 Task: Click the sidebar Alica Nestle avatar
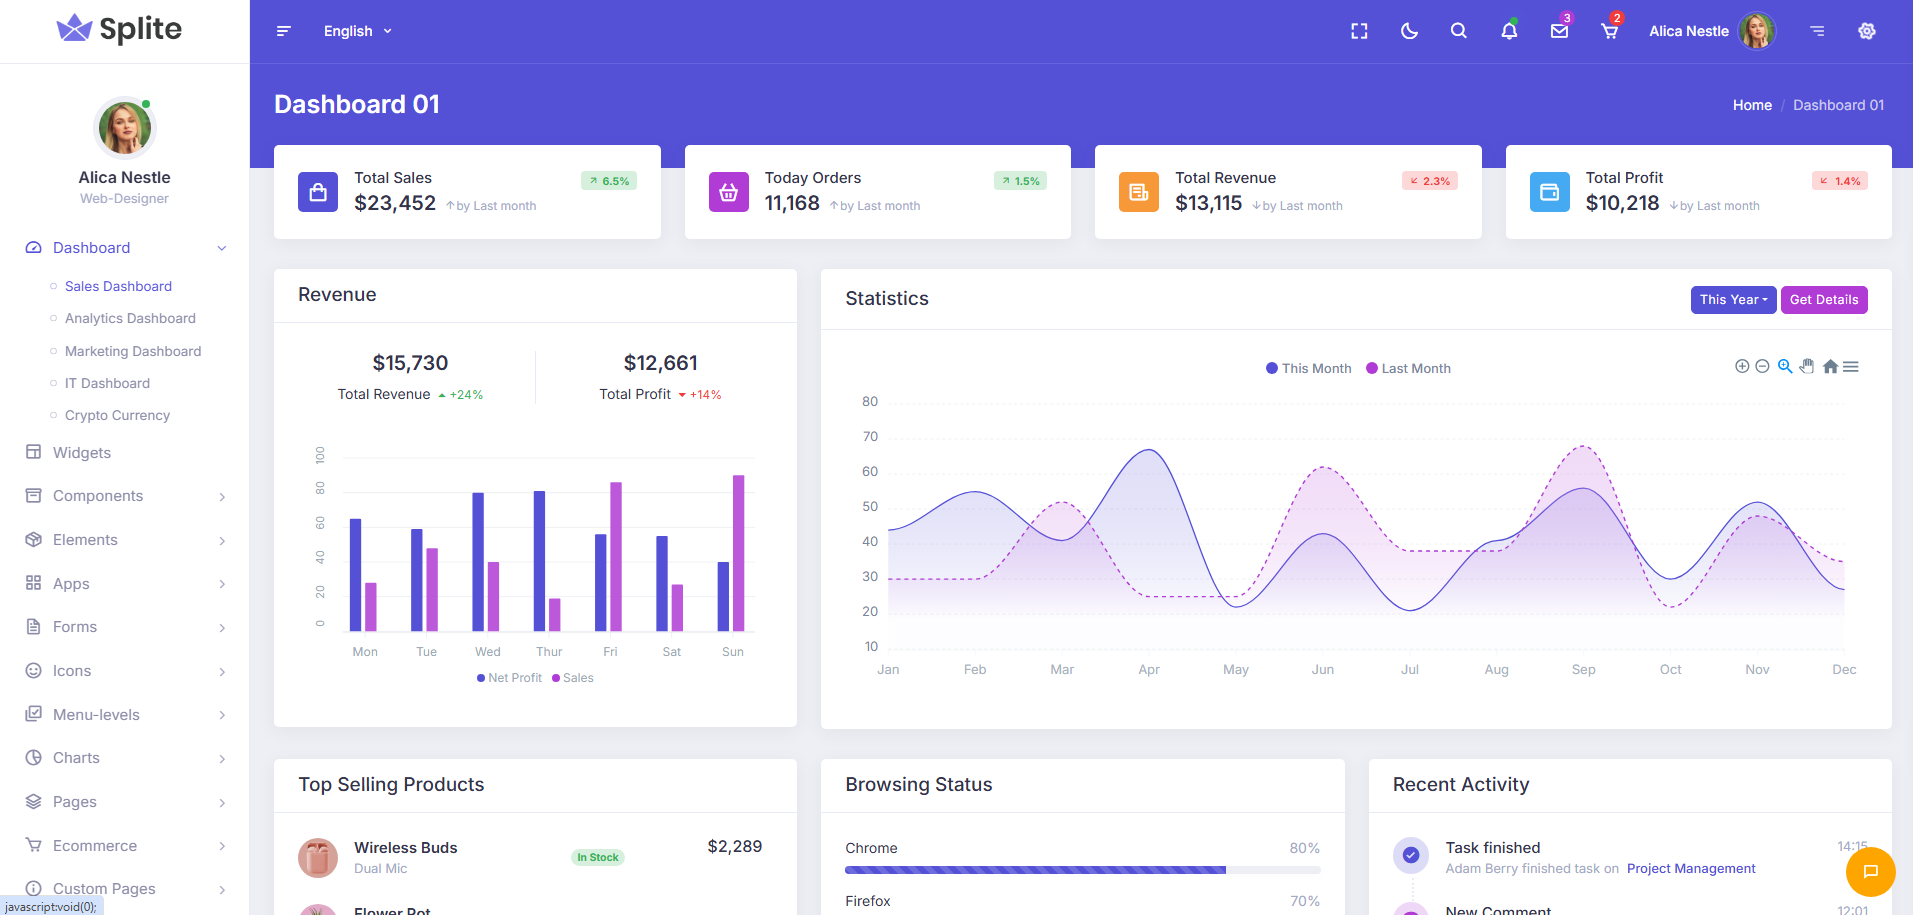(125, 128)
